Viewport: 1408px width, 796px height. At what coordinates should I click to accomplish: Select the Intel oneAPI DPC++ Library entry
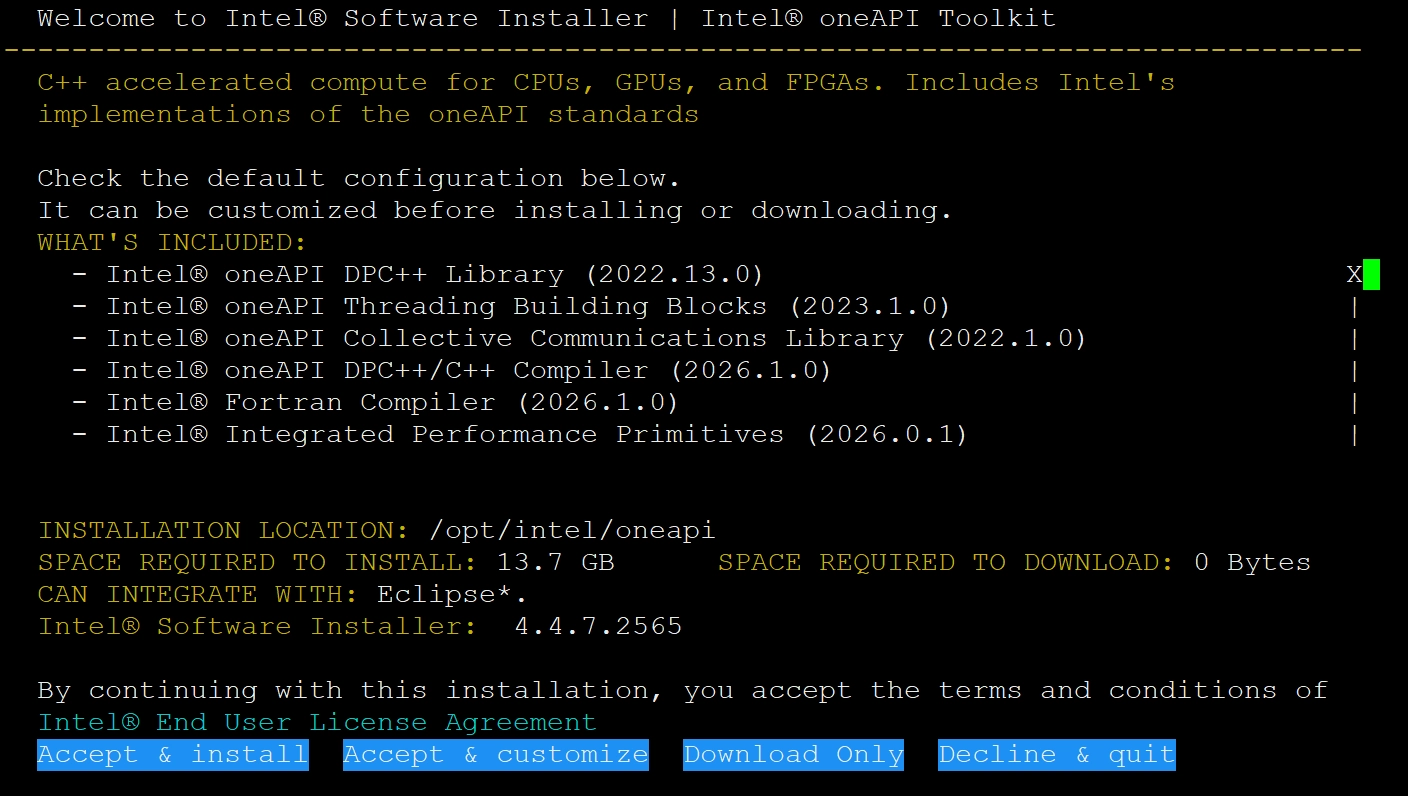click(x=435, y=275)
